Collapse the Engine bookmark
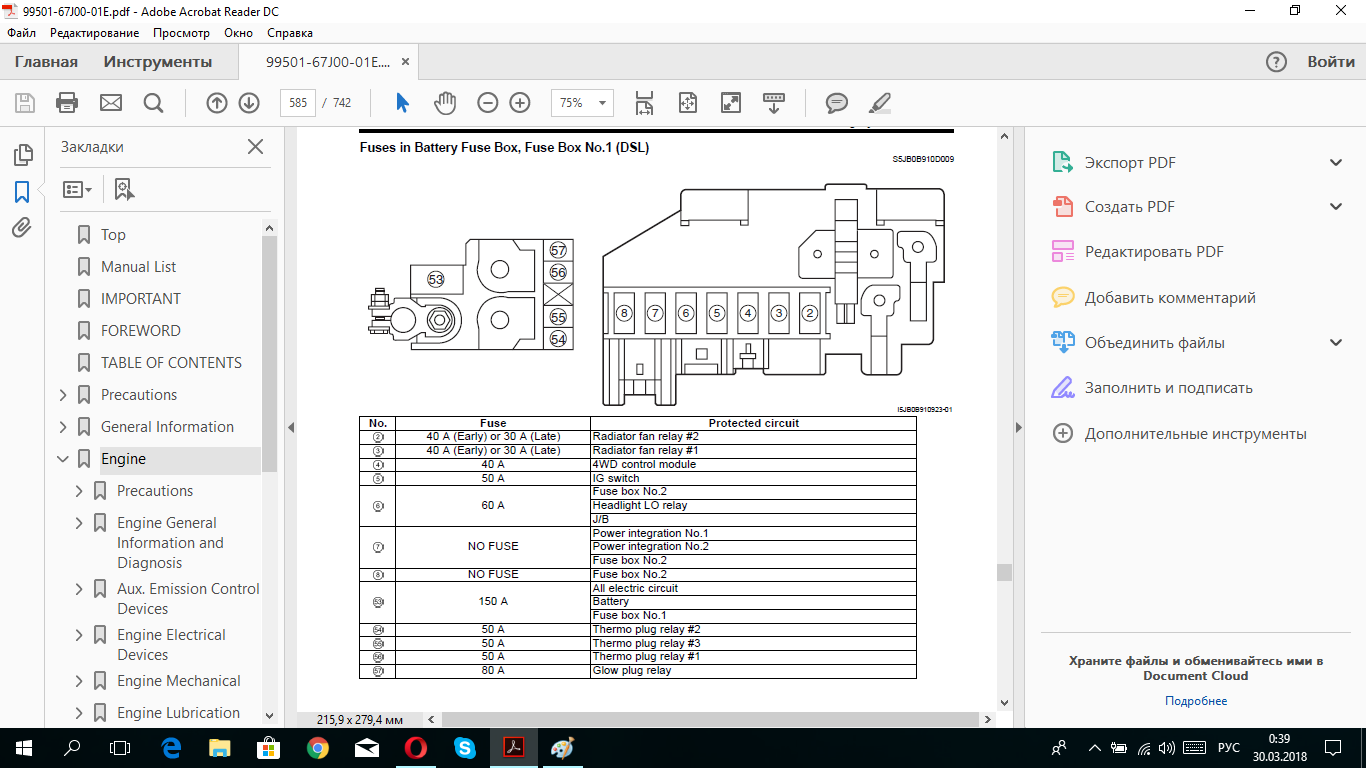 [x=63, y=459]
